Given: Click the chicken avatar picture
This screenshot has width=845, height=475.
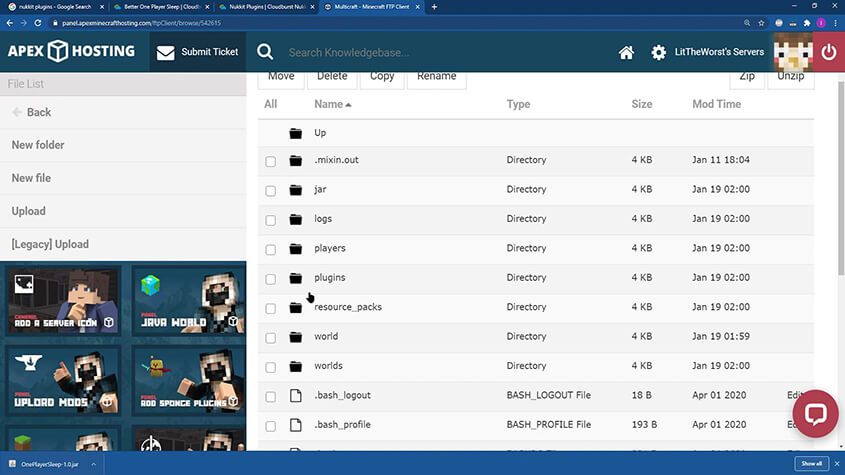Looking at the screenshot, I should tap(793, 52).
